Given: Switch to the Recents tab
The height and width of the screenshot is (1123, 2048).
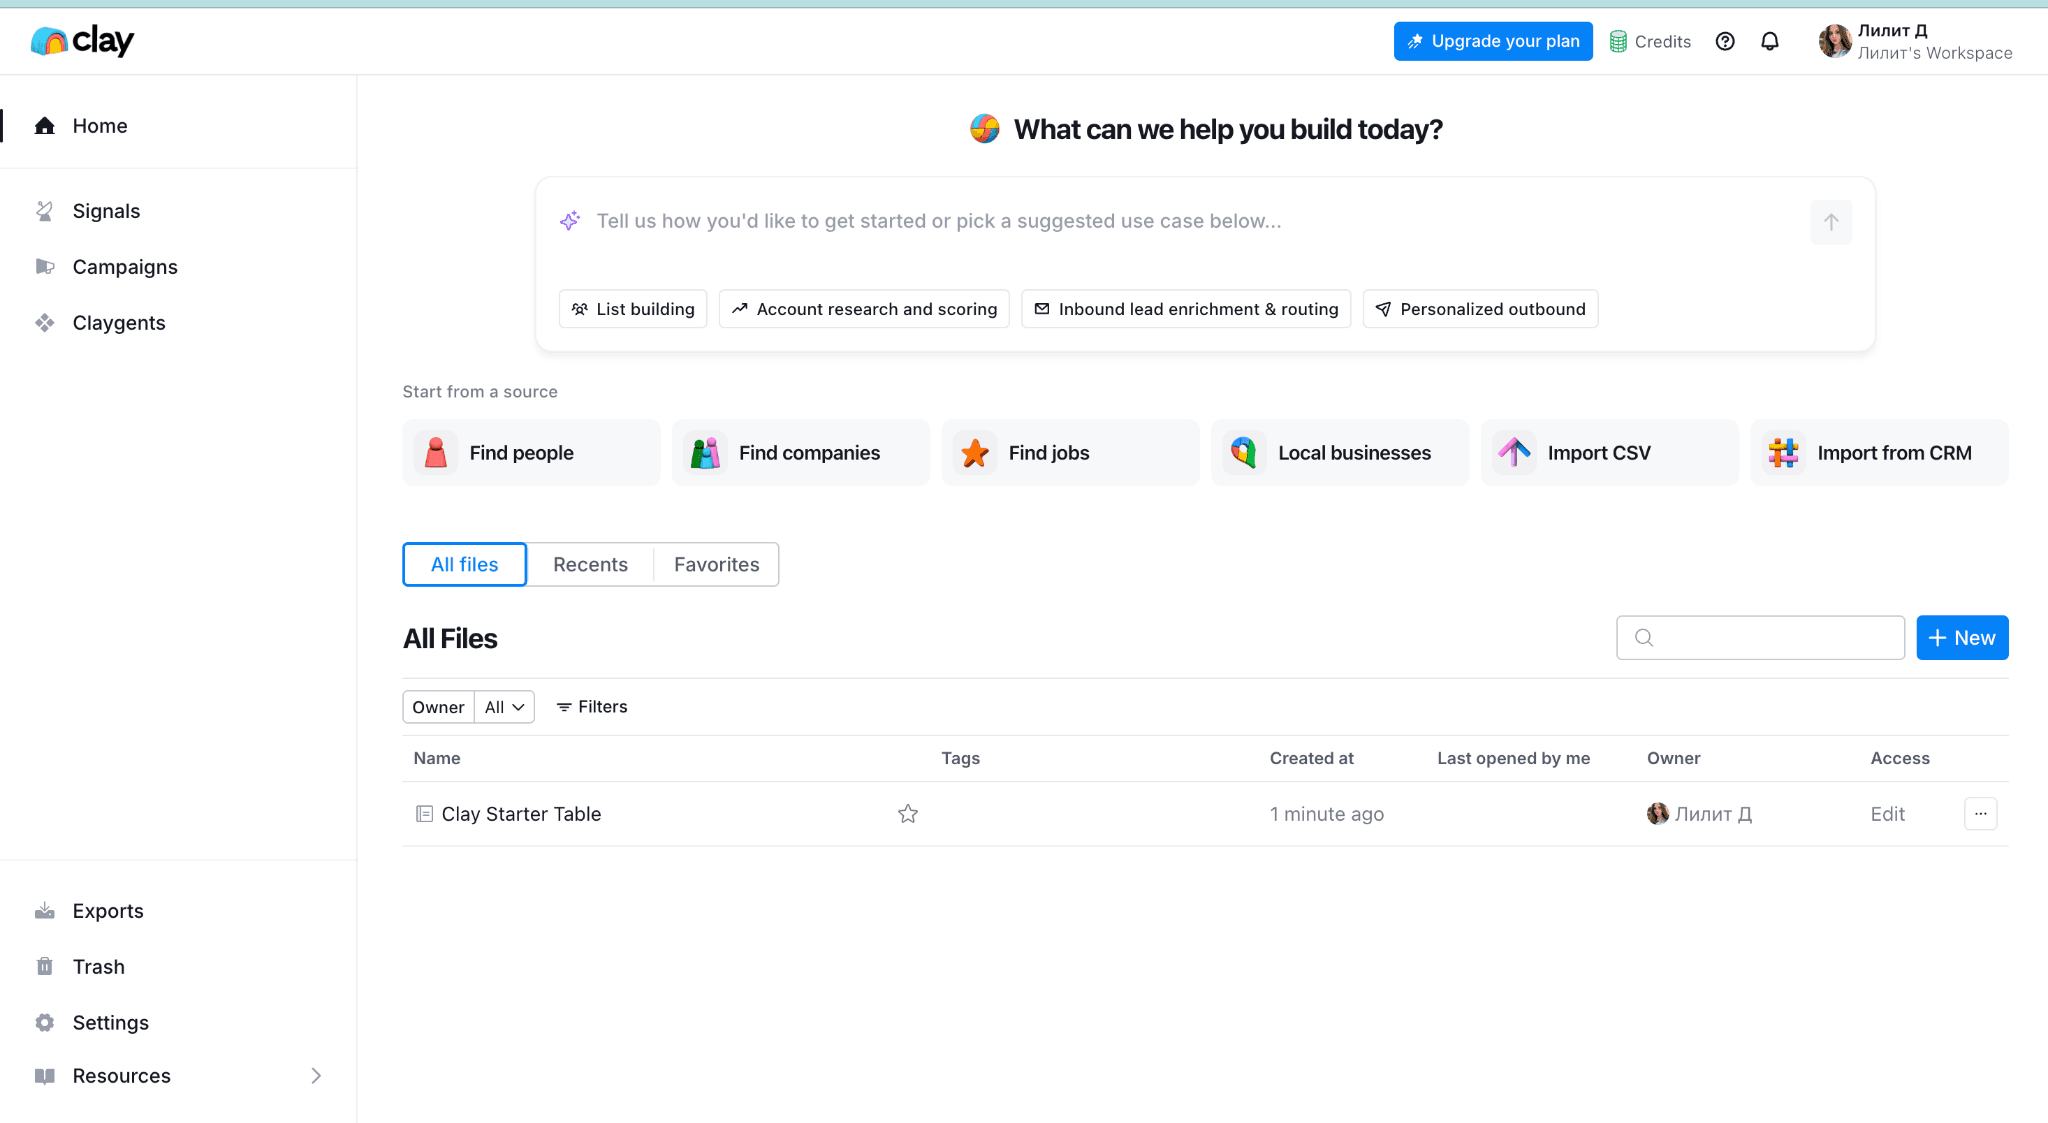Looking at the screenshot, I should (x=590, y=565).
